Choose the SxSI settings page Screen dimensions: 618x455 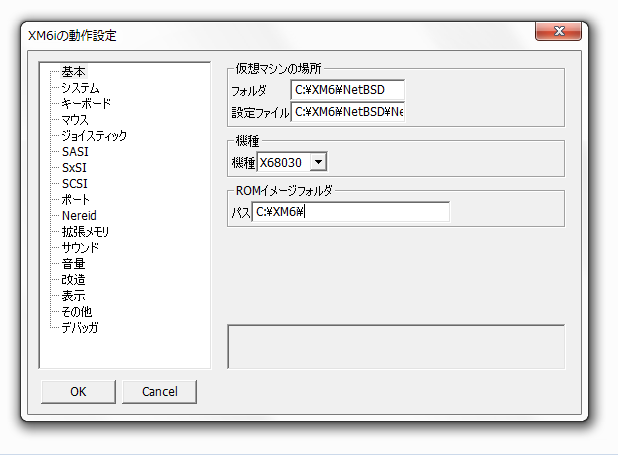pyautogui.click(x=74, y=168)
